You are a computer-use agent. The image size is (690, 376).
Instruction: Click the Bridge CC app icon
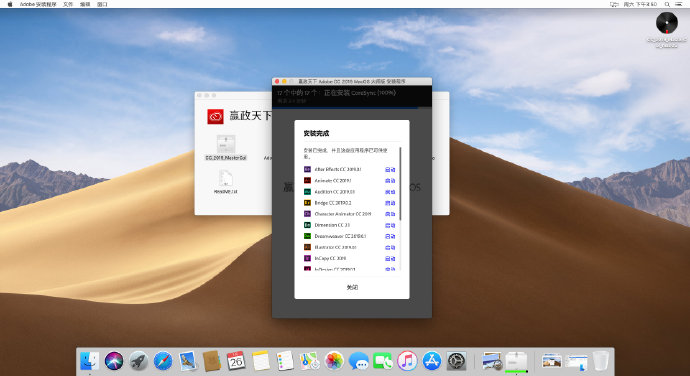pyautogui.click(x=307, y=203)
